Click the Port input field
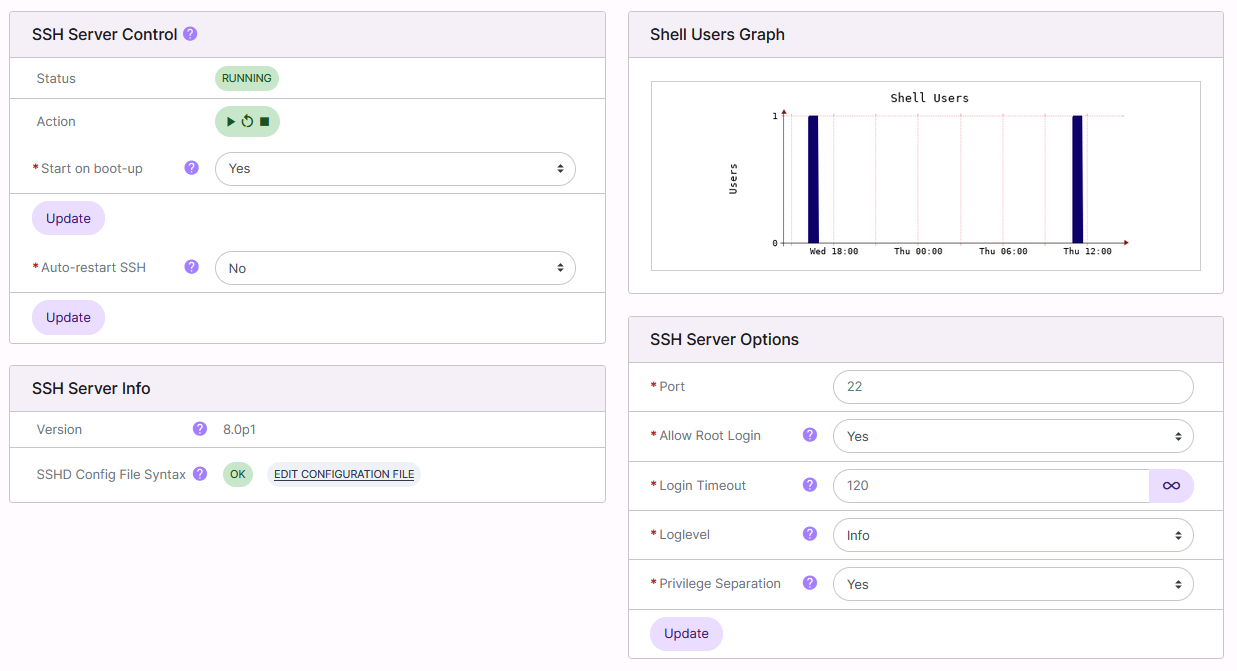 coord(1013,387)
